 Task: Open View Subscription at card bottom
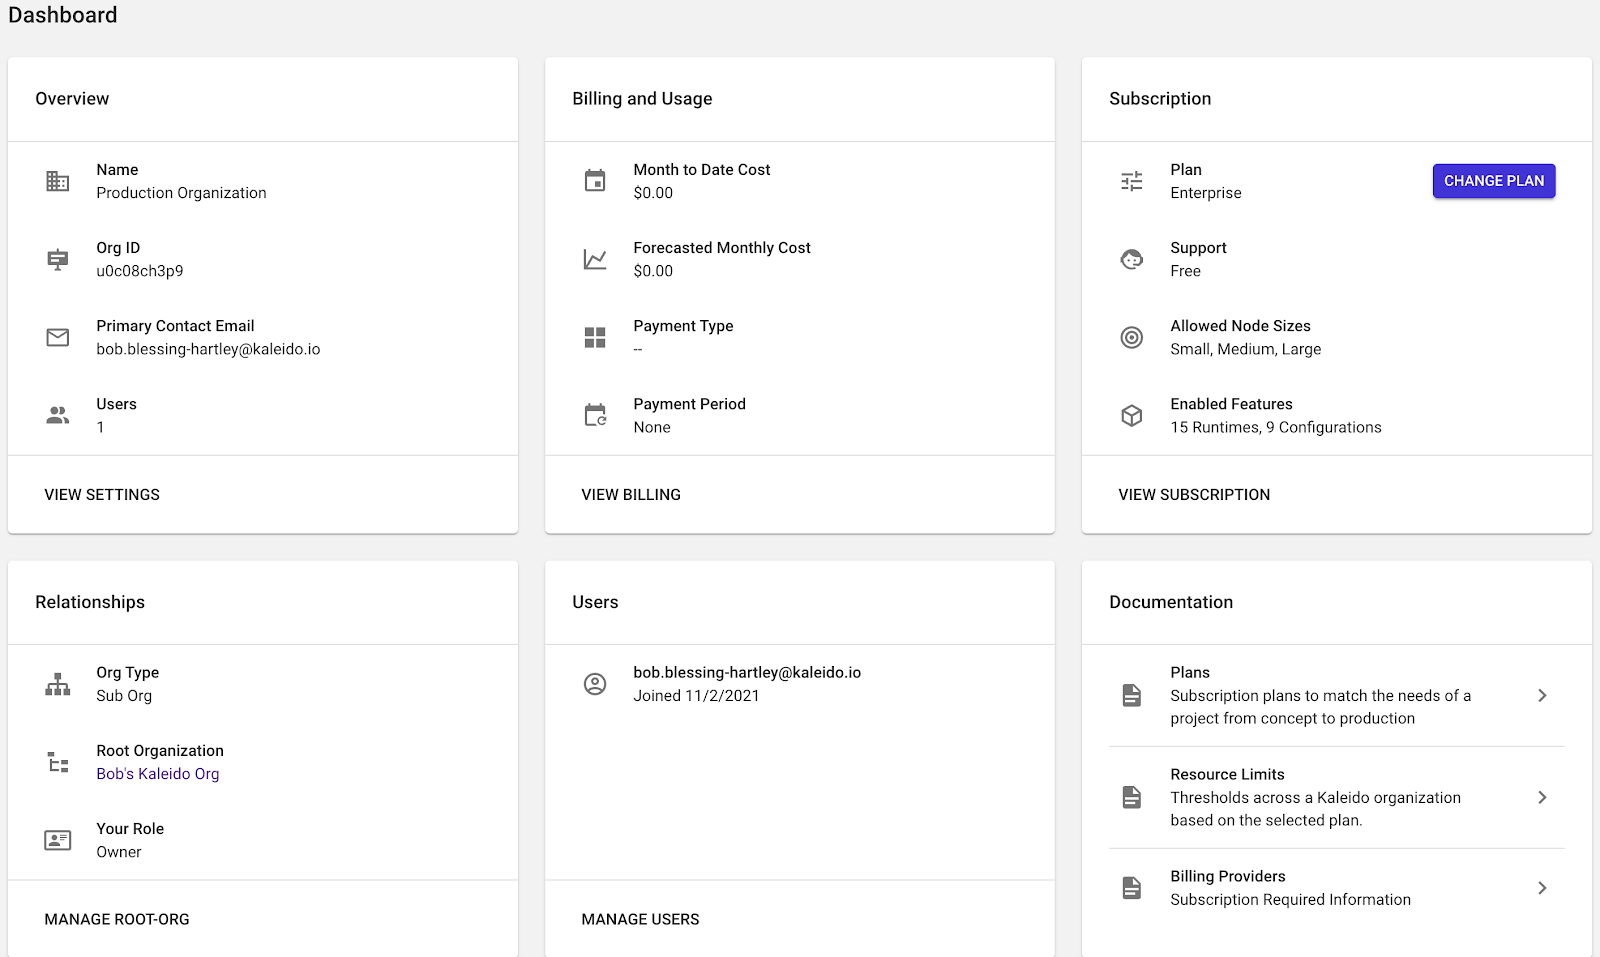[1194, 495]
